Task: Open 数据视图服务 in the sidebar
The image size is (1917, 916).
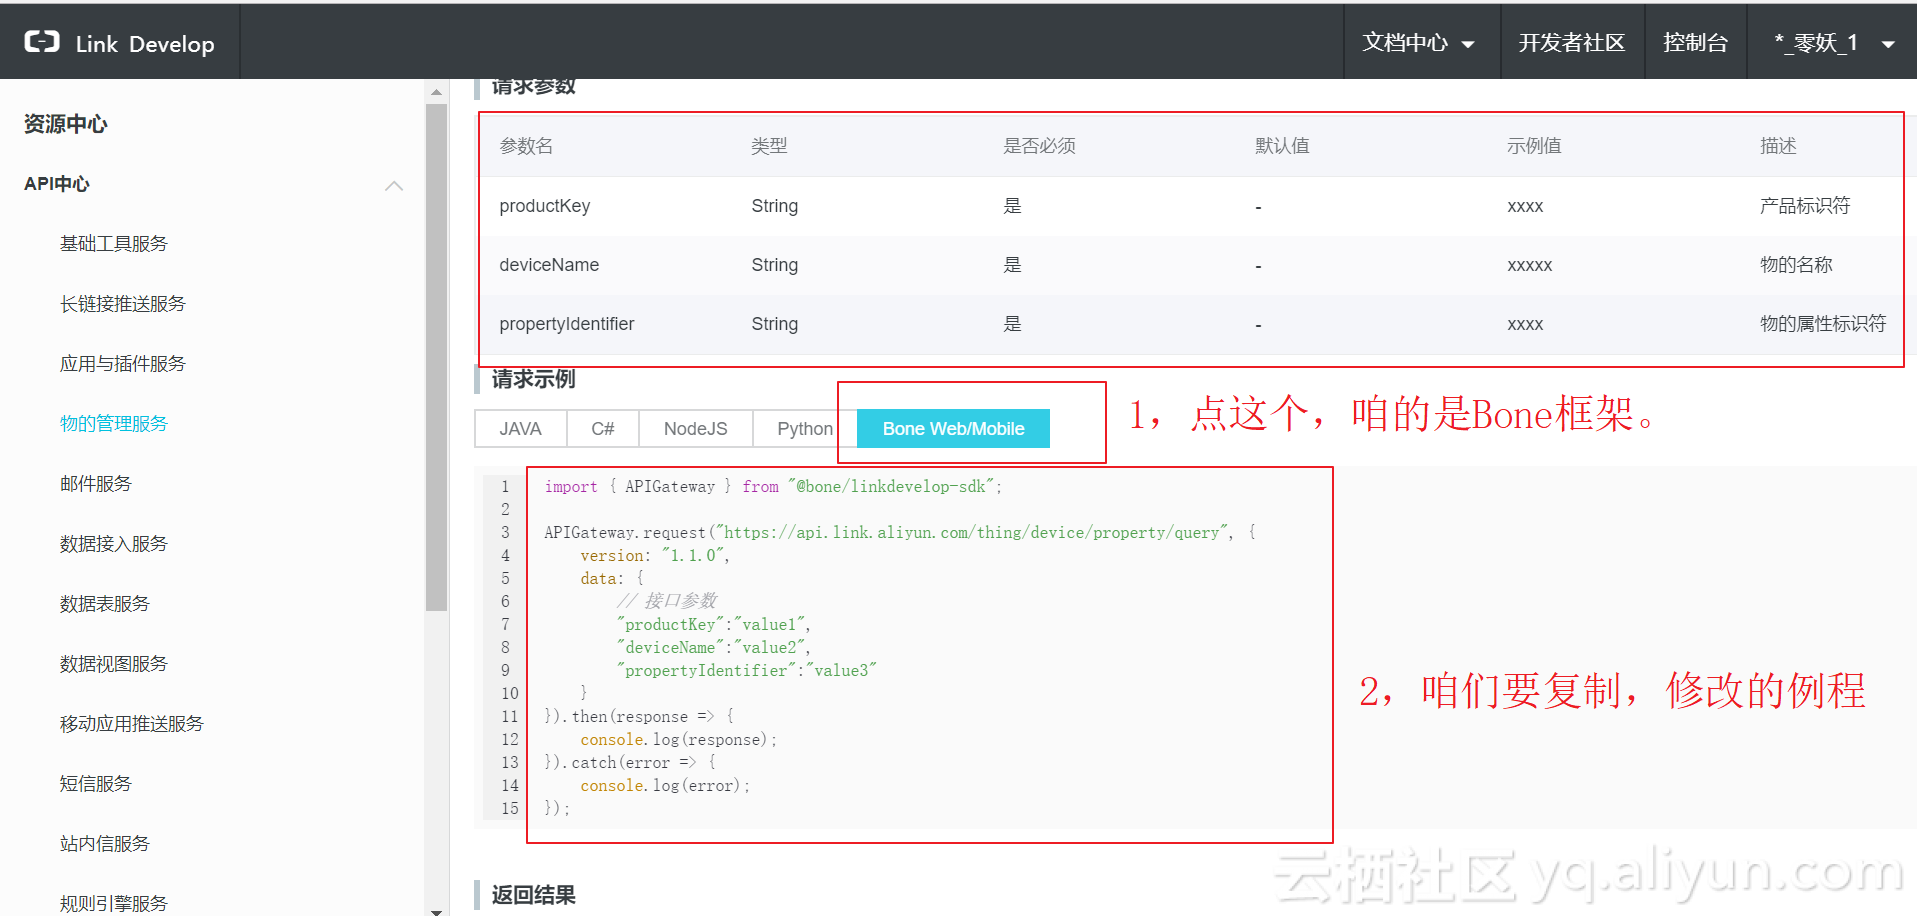Action: 114,664
